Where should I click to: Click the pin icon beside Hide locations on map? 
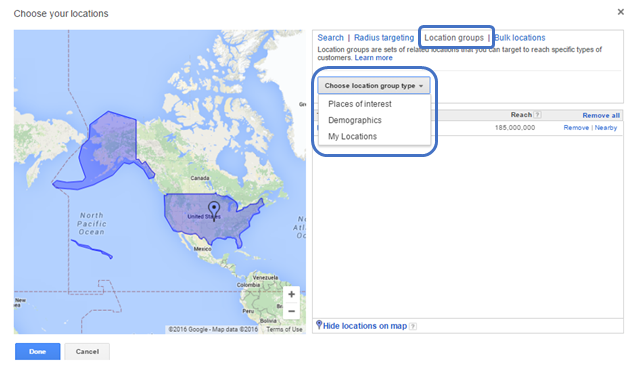pos(319,325)
